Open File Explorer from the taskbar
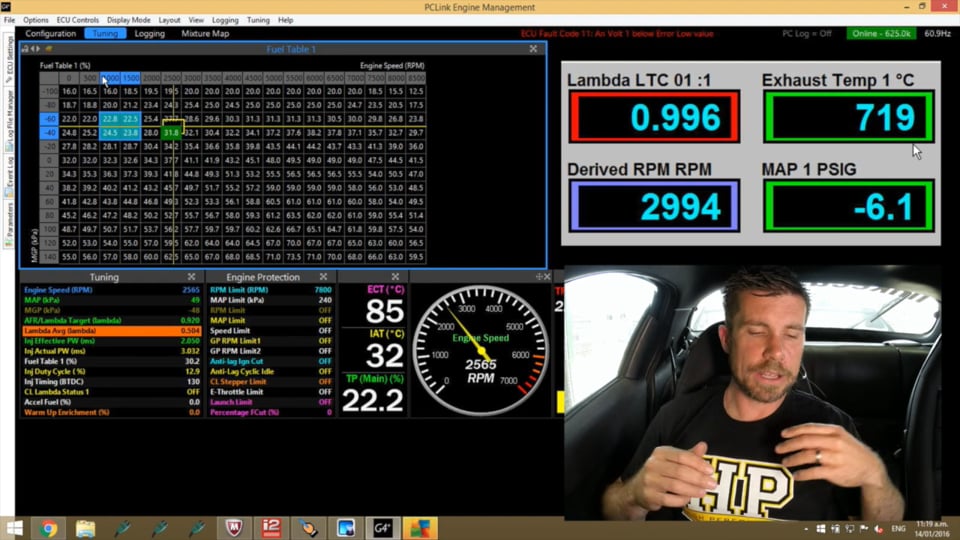 [85, 528]
